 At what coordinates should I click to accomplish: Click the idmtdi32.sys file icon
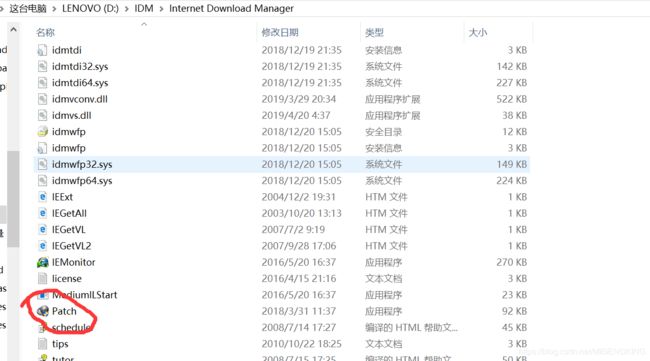(42, 66)
